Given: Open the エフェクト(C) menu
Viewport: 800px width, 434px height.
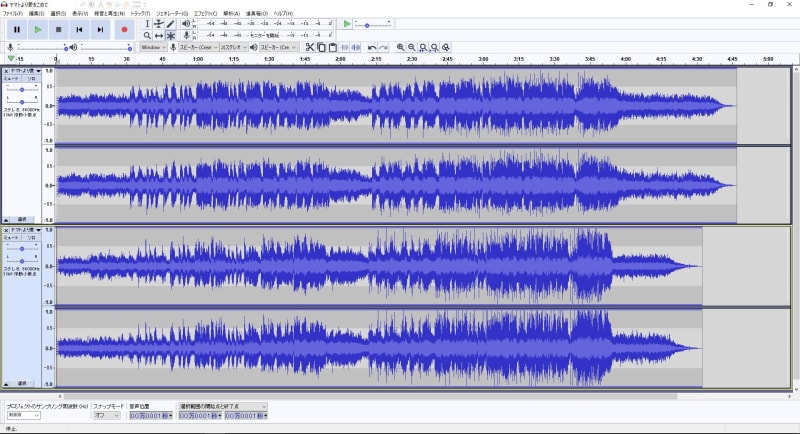Looking at the screenshot, I should pyautogui.click(x=206, y=14).
